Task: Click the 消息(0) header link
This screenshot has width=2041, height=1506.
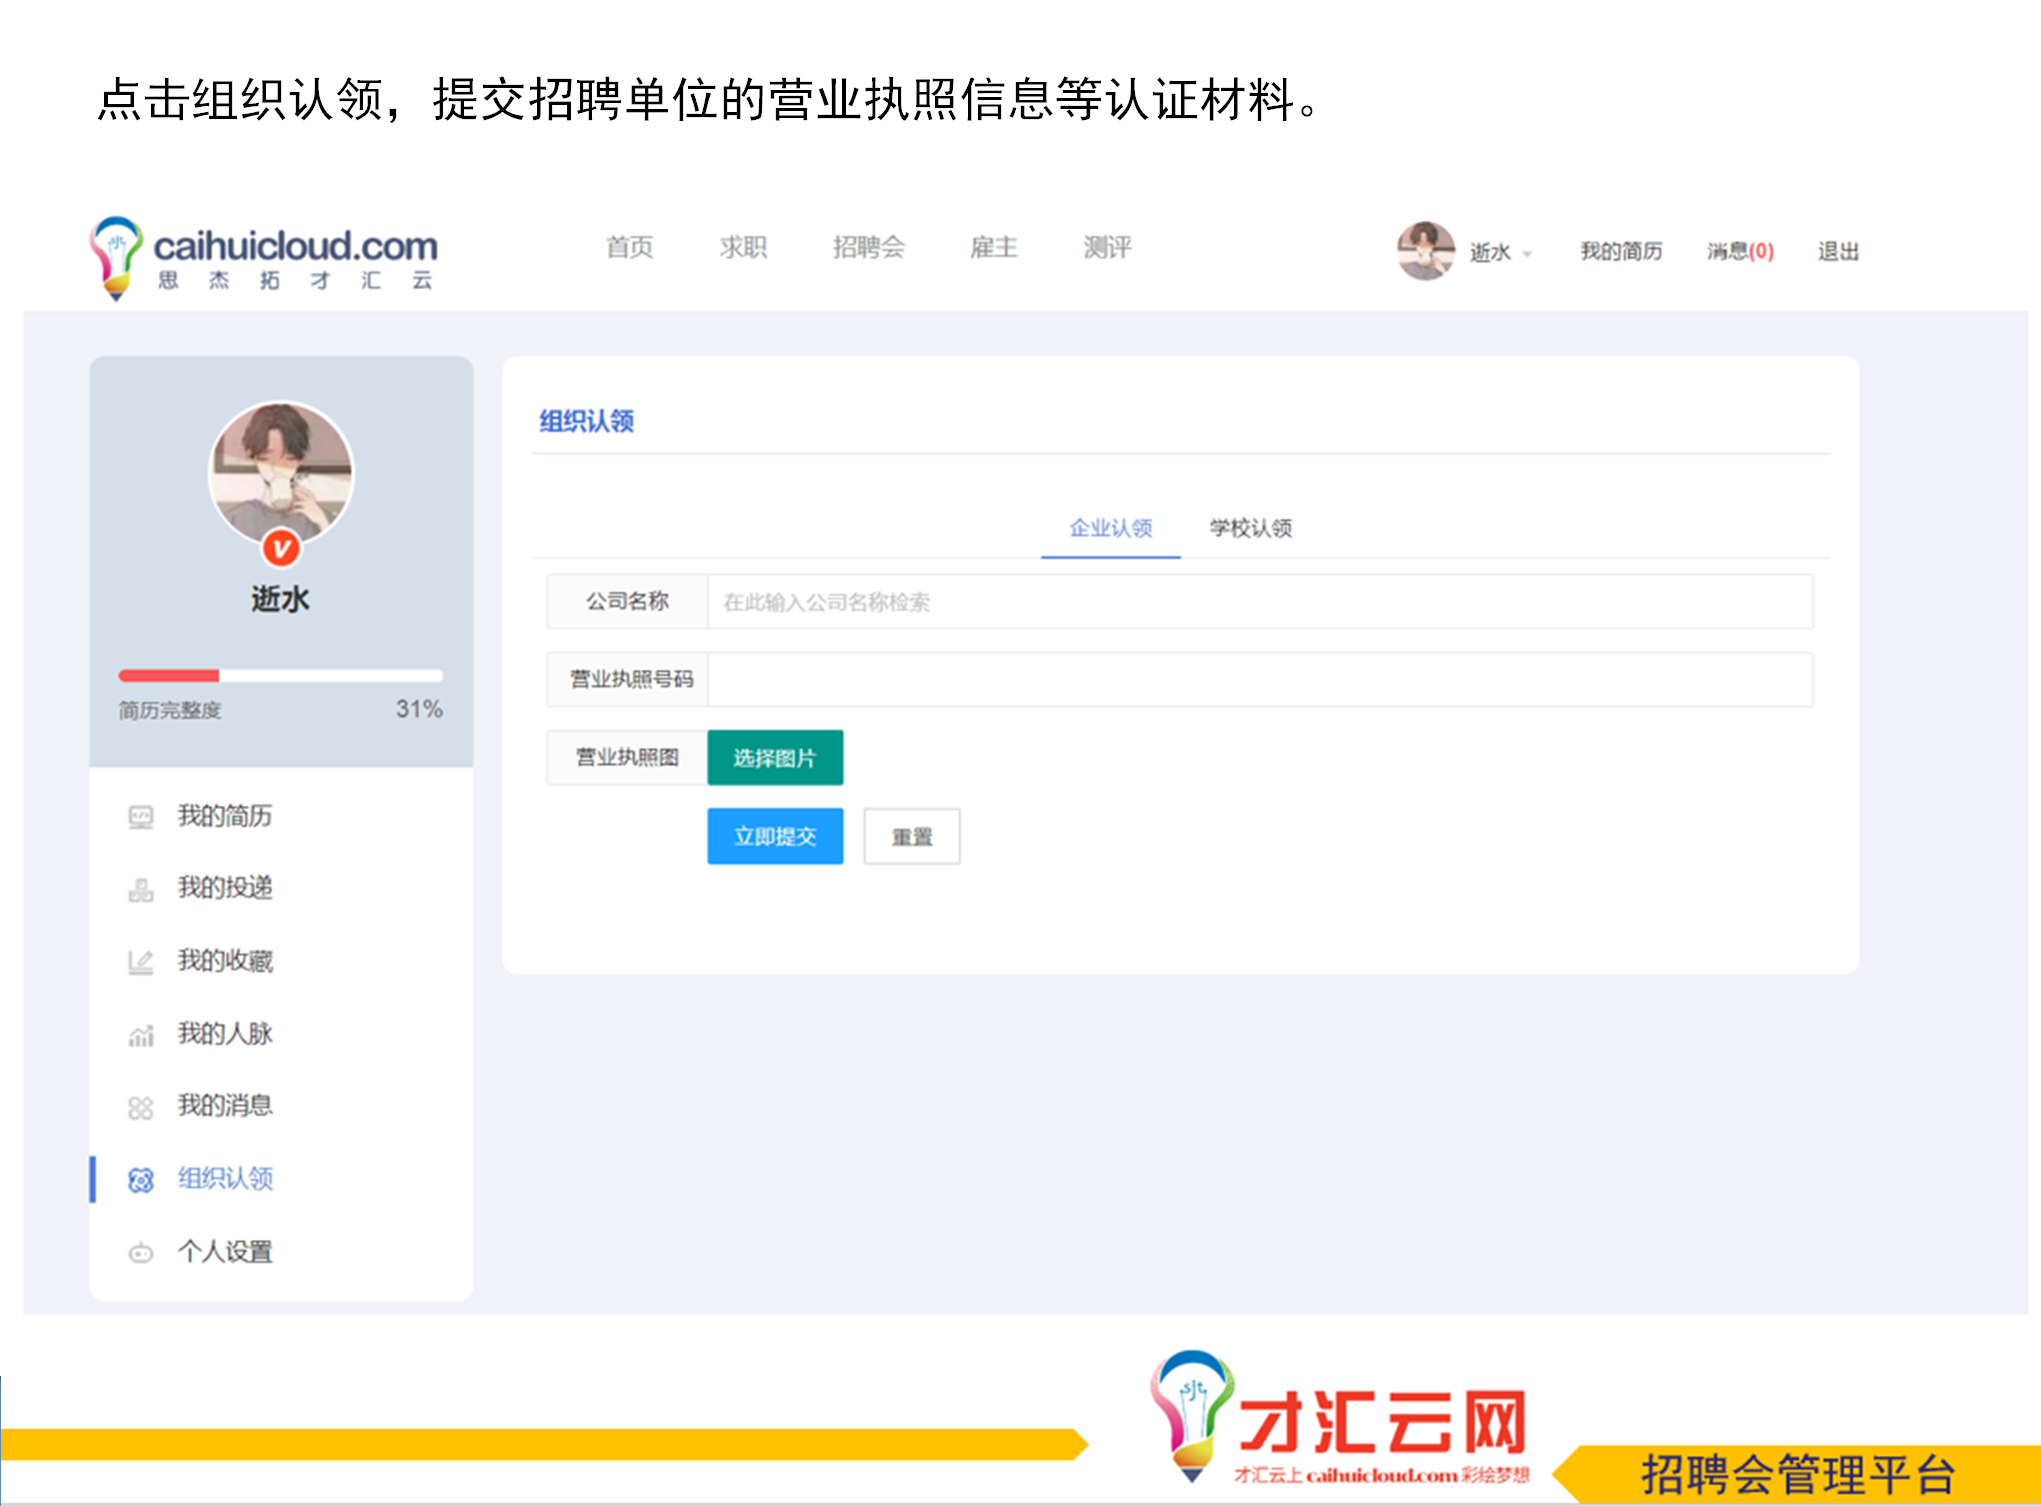Action: coord(1740,251)
